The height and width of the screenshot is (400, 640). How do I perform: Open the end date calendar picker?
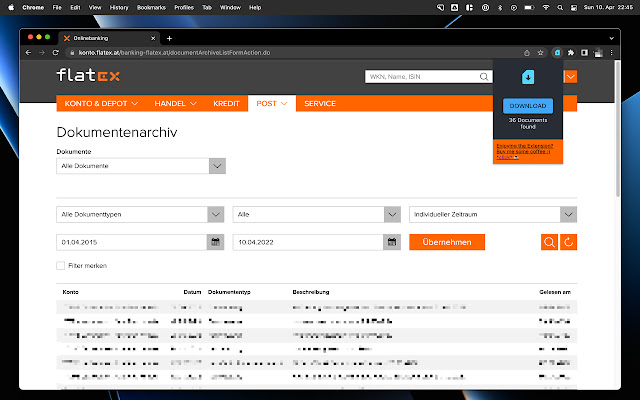tap(392, 242)
